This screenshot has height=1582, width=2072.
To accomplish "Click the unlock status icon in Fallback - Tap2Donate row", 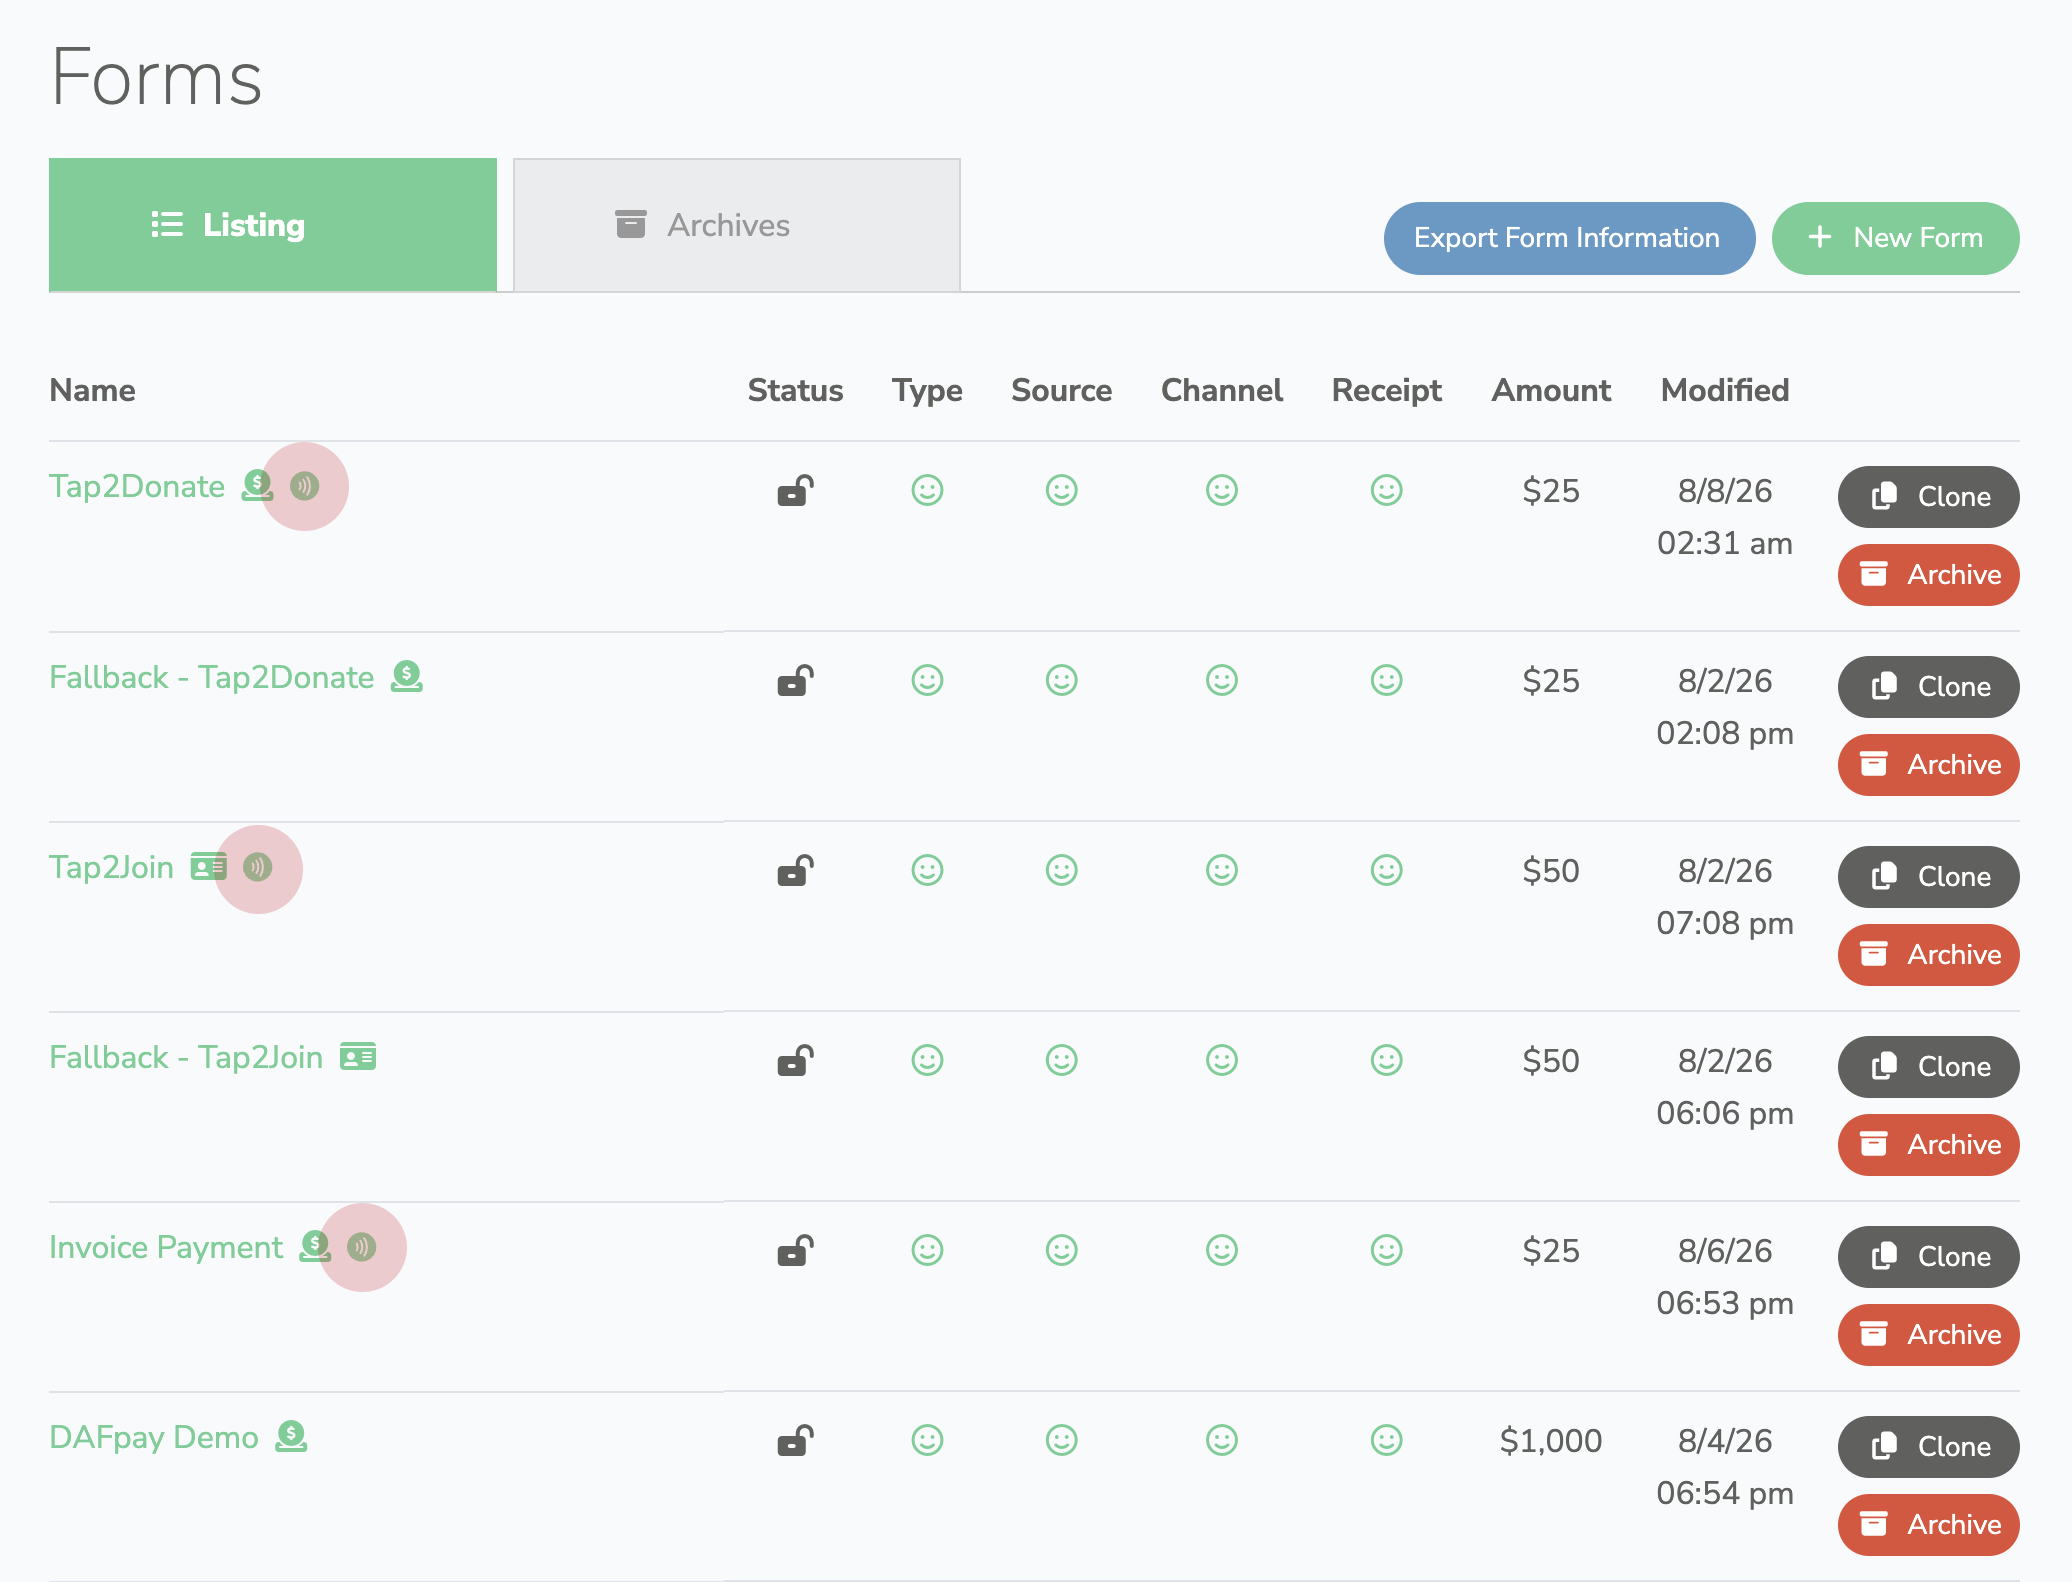I will [796, 681].
